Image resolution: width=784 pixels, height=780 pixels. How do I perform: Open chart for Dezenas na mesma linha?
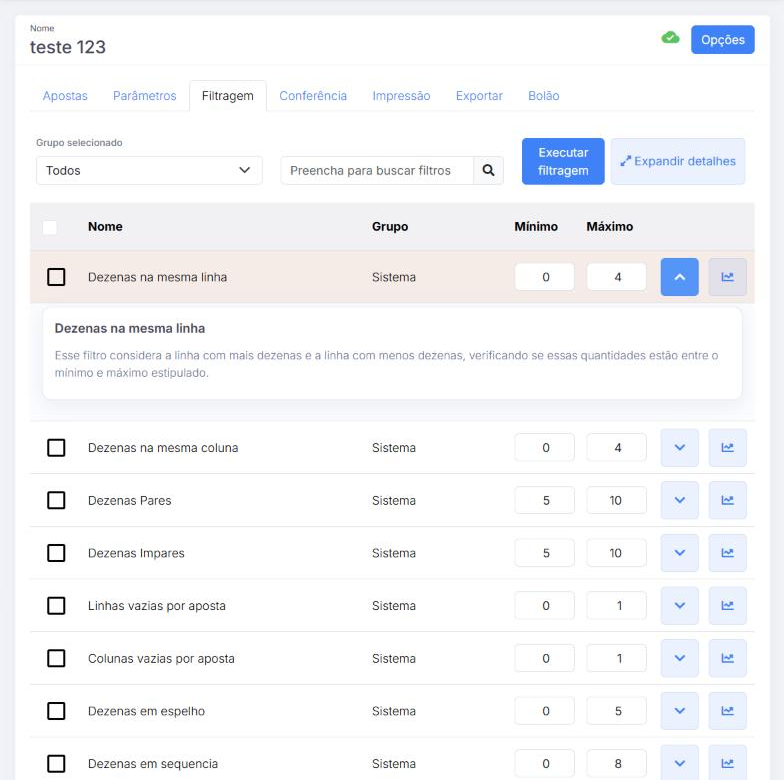(x=728, y=277)
